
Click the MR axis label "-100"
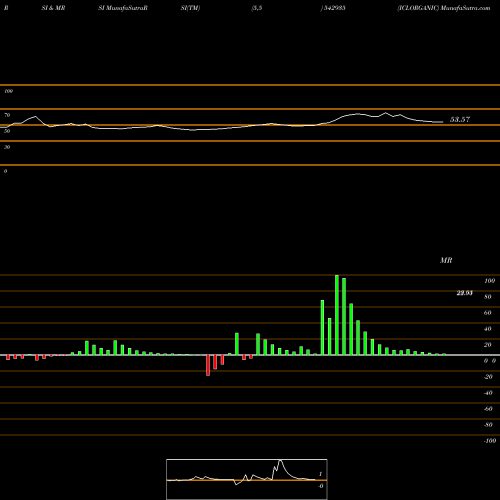point(490,441)
